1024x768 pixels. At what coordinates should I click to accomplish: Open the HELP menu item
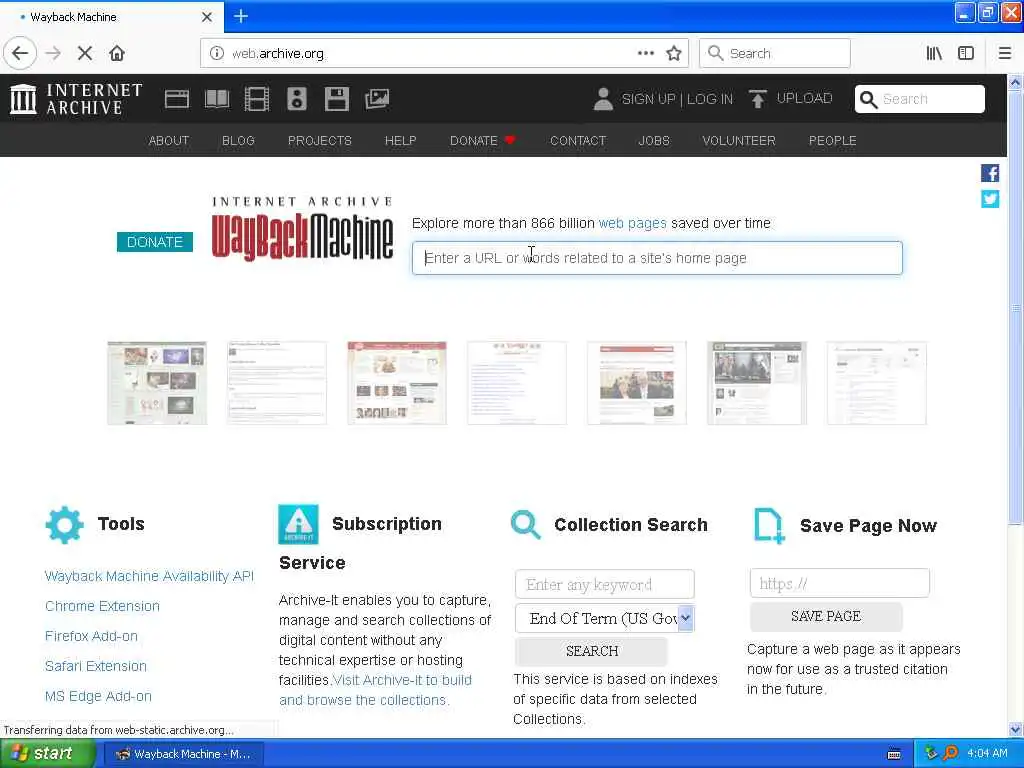tap(400, 140)
